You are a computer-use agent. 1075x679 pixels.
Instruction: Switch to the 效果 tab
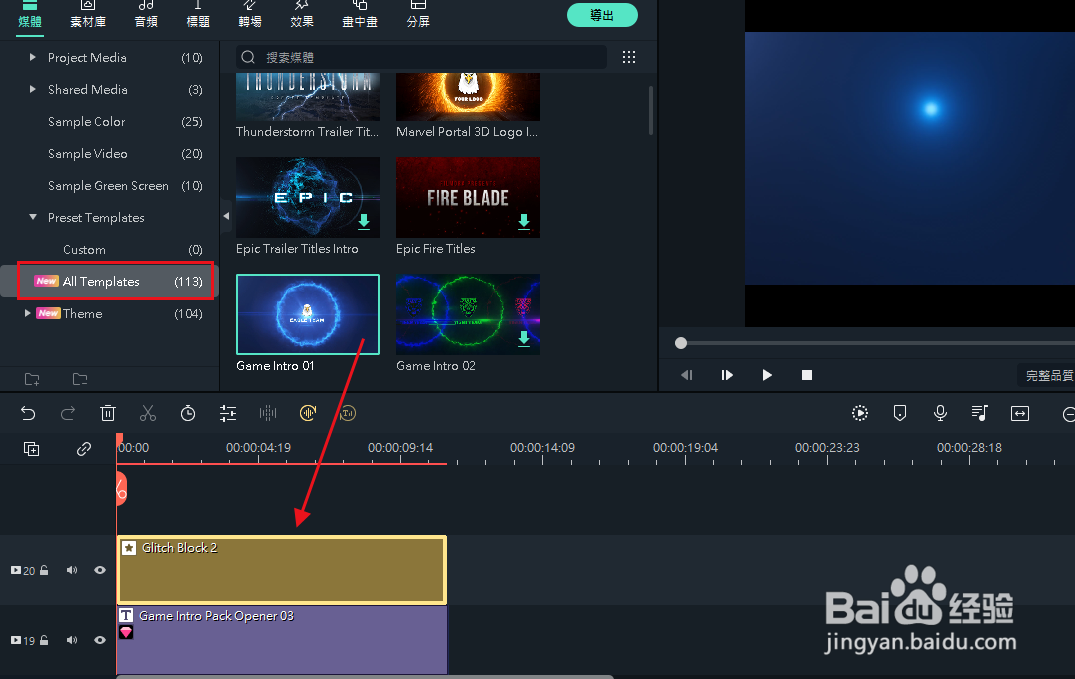302,15
